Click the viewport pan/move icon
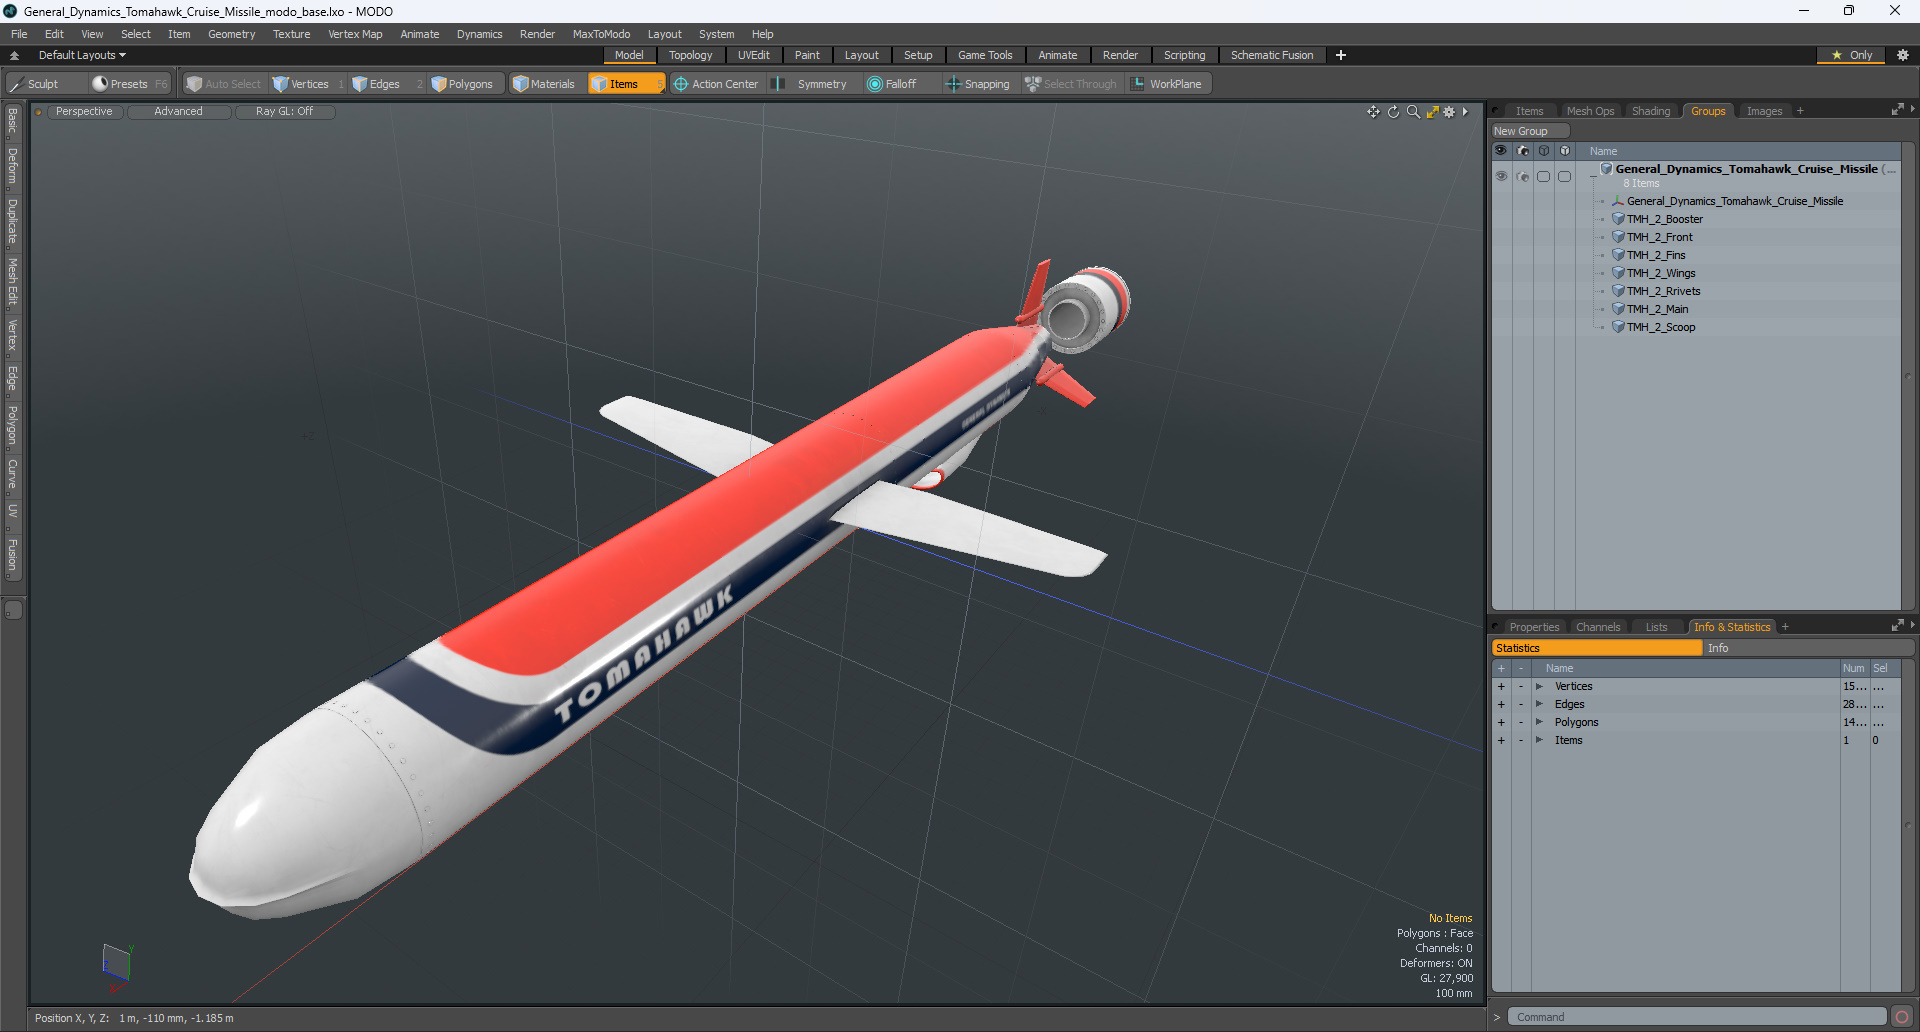Image resolution: width=1920 pixels, height=1032 pixels. (1373, 112)
